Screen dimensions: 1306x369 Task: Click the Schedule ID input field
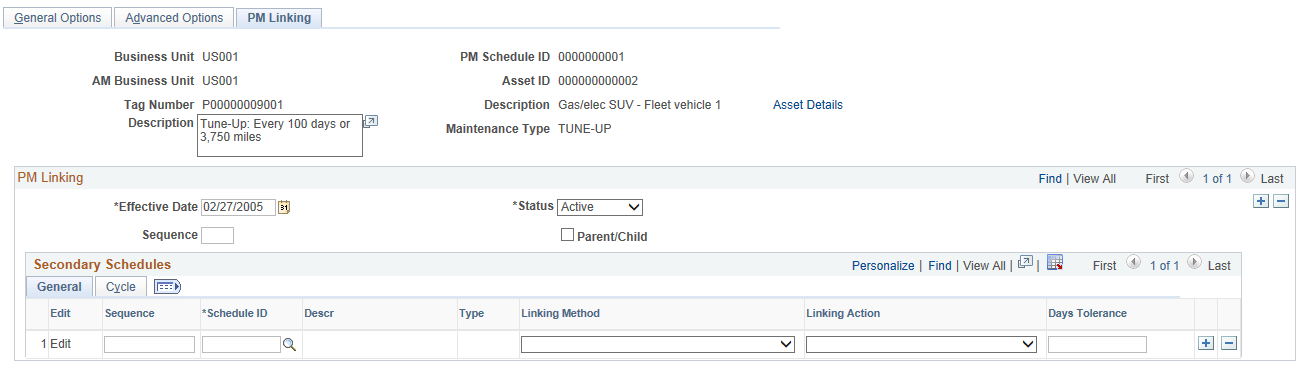(x=241, y=344)
